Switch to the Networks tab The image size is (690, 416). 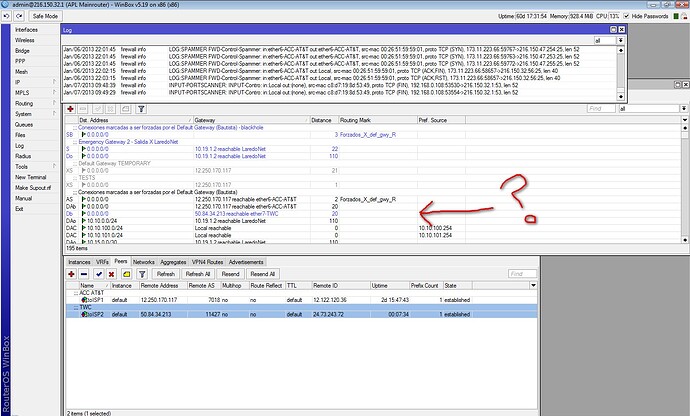tap(144, 262)
